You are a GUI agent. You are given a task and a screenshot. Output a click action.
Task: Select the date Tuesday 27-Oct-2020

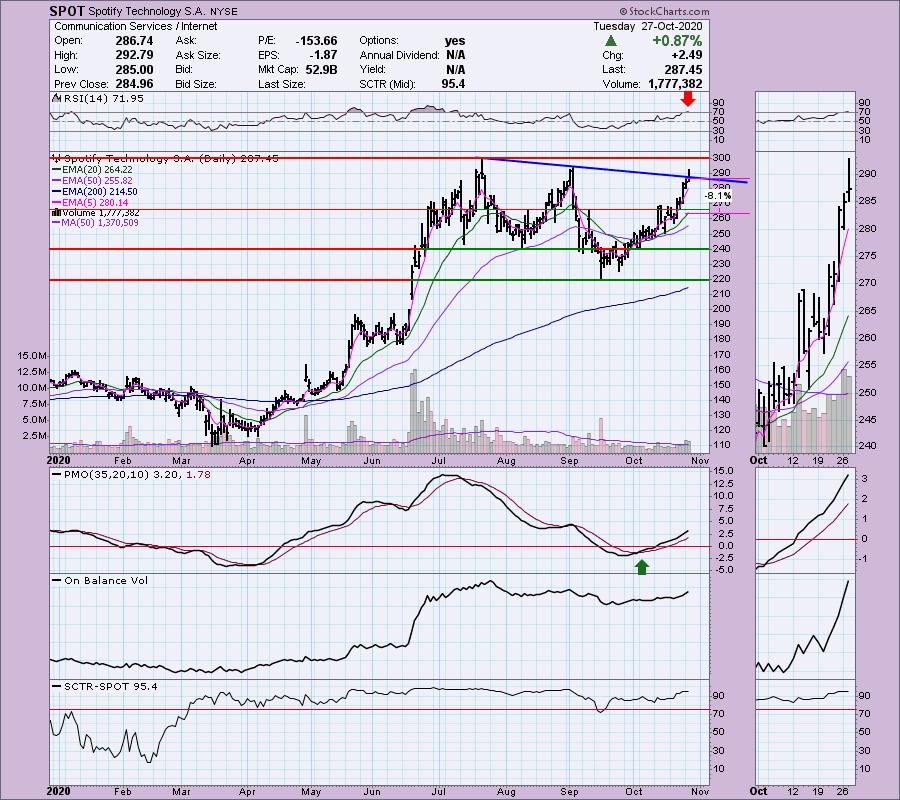pyautogui.click(x=647, y=26)
